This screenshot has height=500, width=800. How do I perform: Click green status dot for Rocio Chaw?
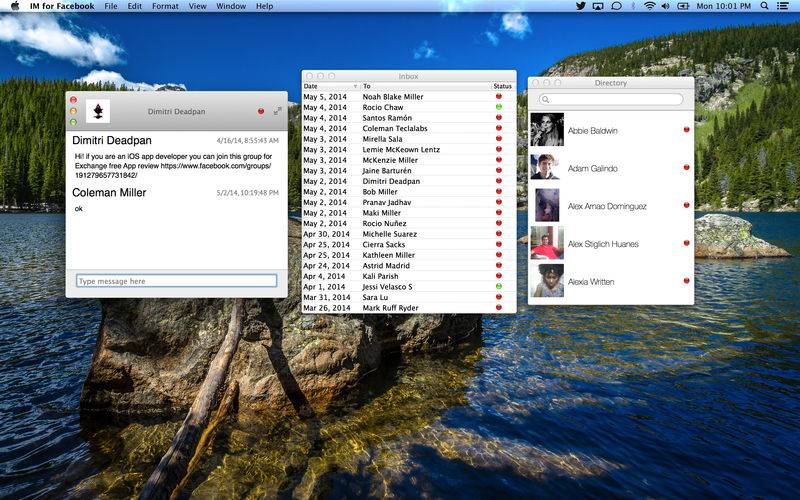point(499,107)
